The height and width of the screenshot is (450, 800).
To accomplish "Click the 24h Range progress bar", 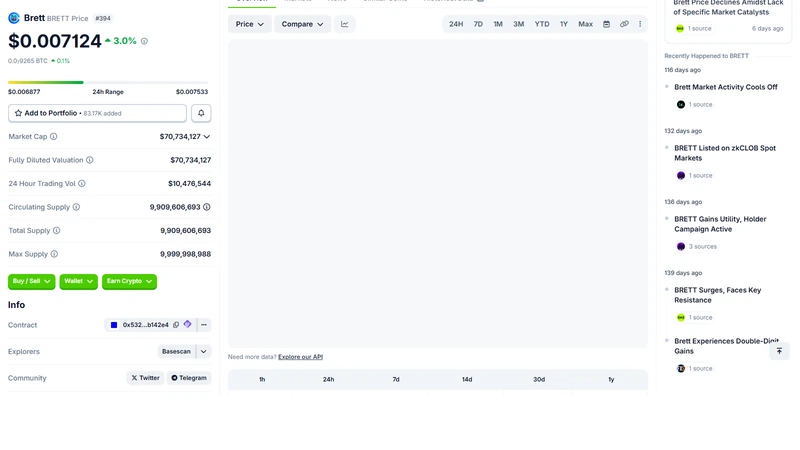I will (x=108, y=82).
